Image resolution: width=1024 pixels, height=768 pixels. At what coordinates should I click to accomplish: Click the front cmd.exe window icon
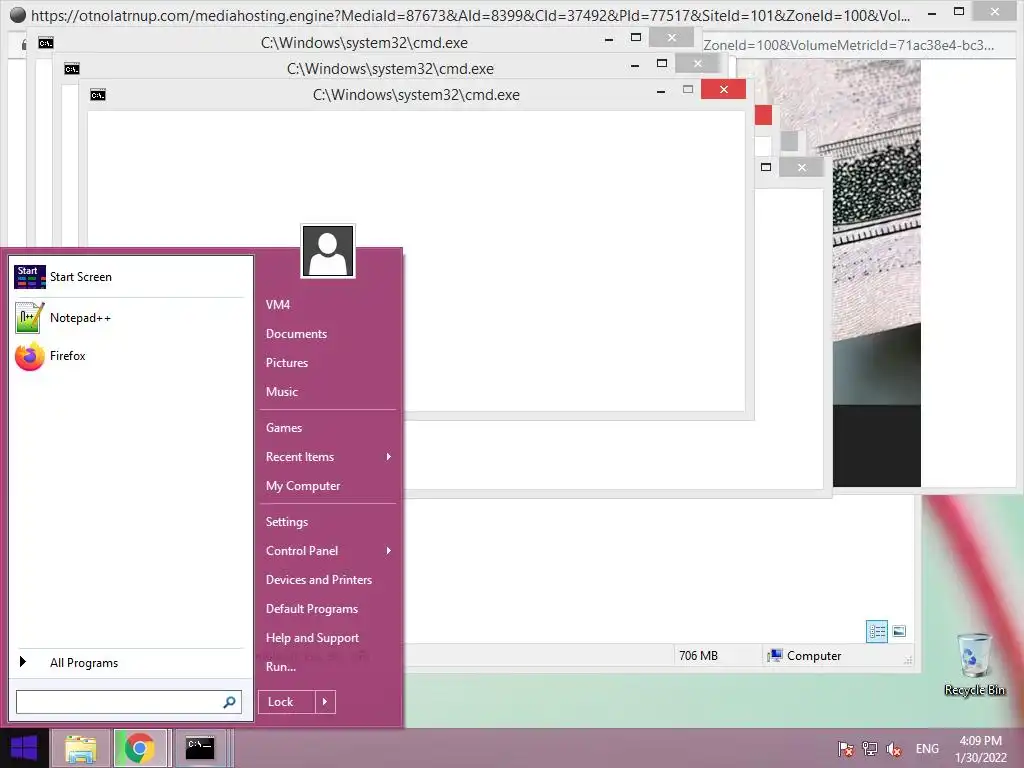click(x=98, y=95)
